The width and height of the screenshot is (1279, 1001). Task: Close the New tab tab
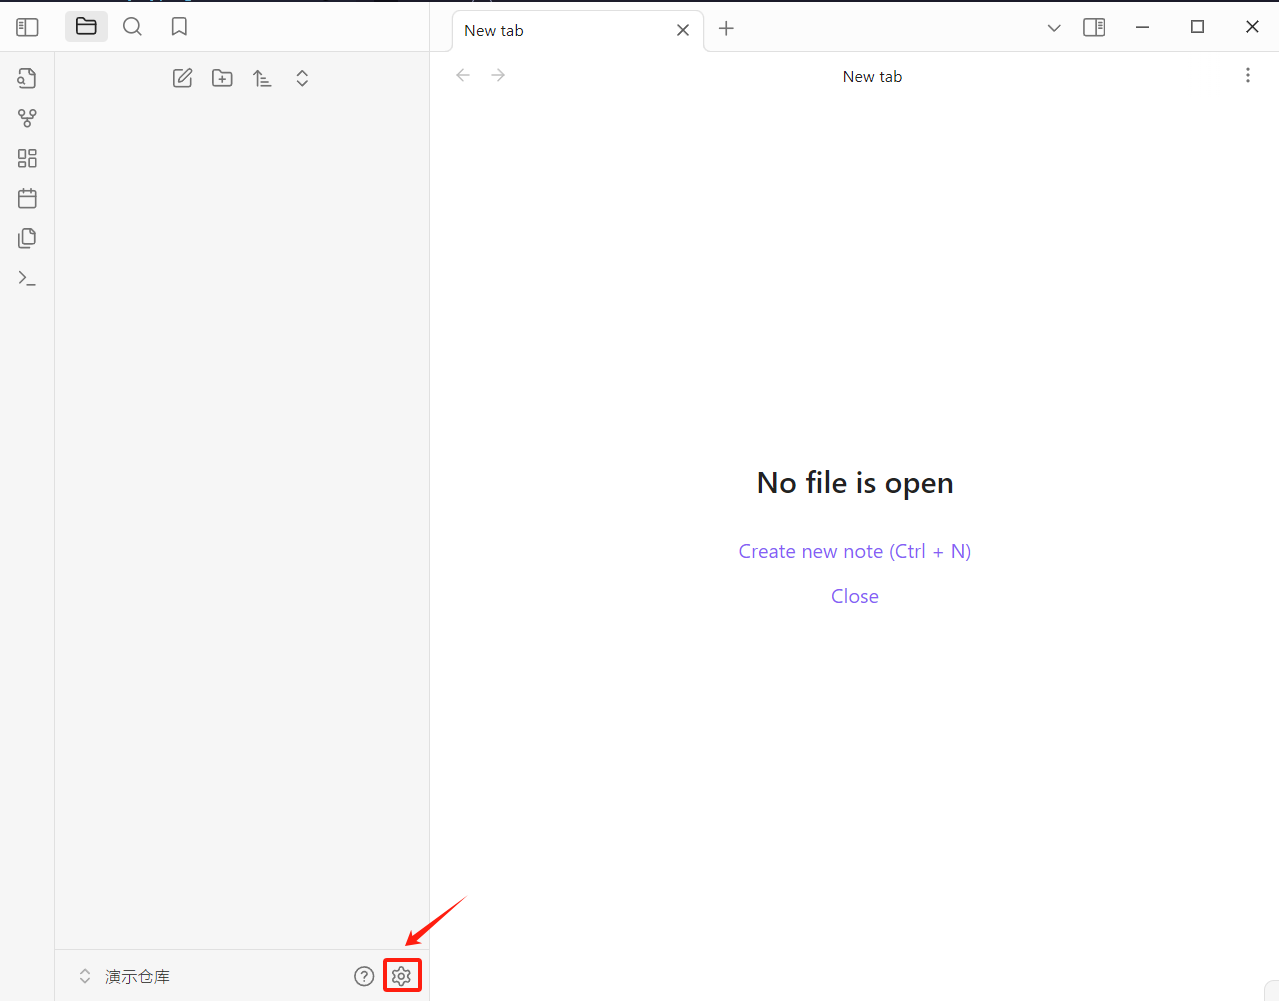click(x=683, y=30)
